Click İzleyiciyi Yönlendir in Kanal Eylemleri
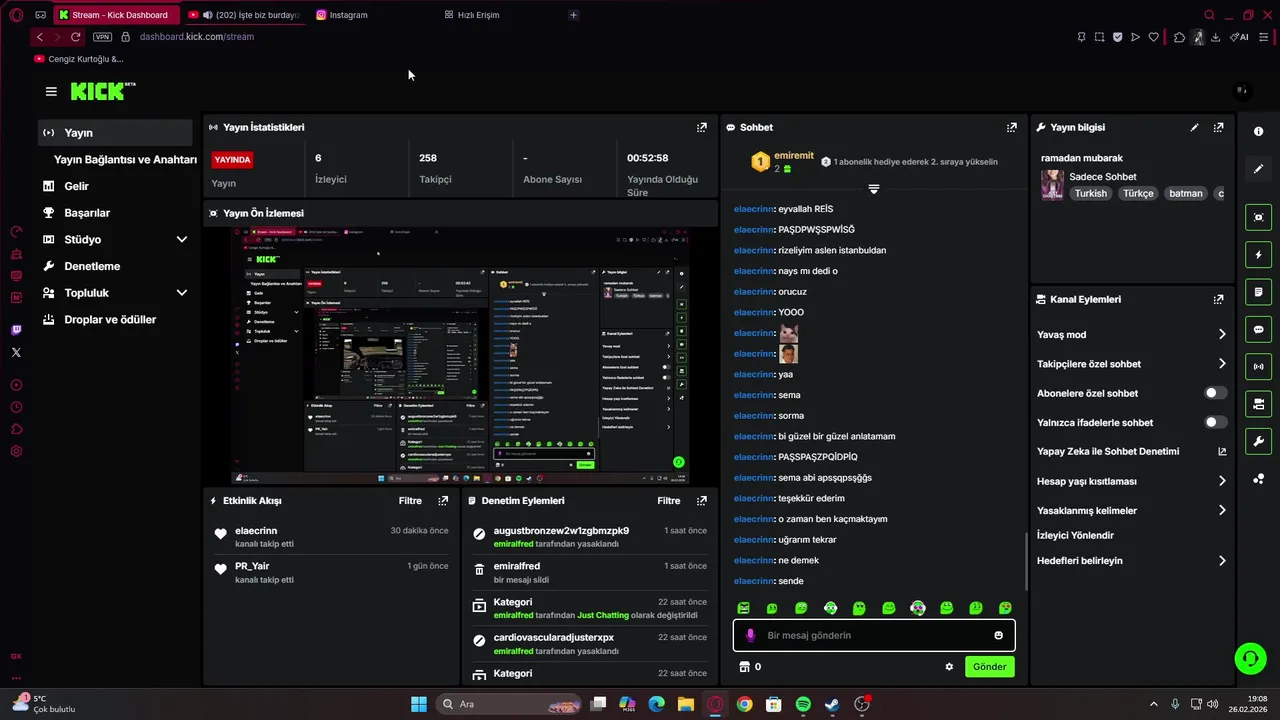Screen dimensions: 1280x720 pyautogui.click(x=1075, y=536)
